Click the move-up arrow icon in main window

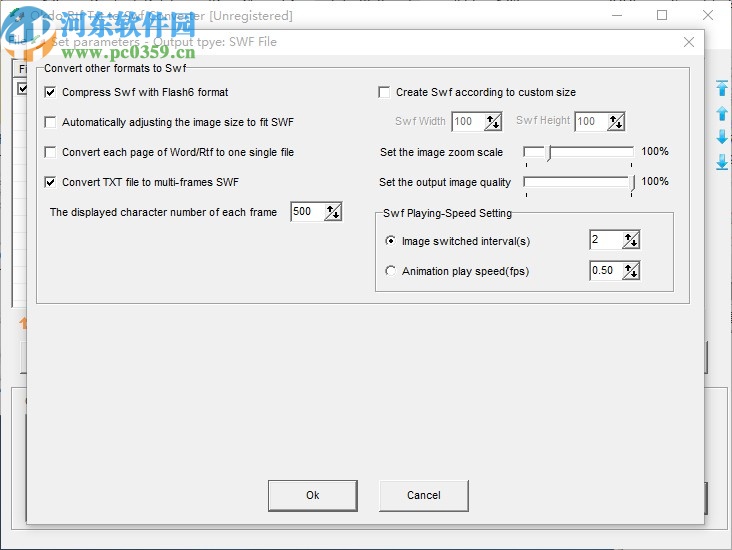pyautogui.click(x=722, y=113)
